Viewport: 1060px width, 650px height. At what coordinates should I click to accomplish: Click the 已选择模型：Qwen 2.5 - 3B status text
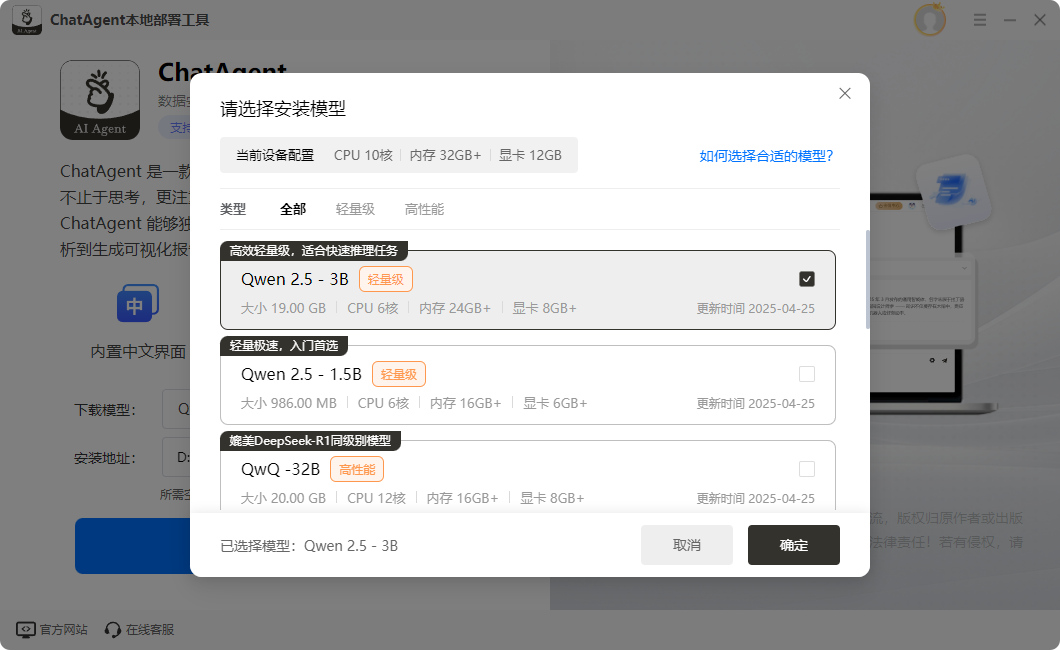click(309, 546)
